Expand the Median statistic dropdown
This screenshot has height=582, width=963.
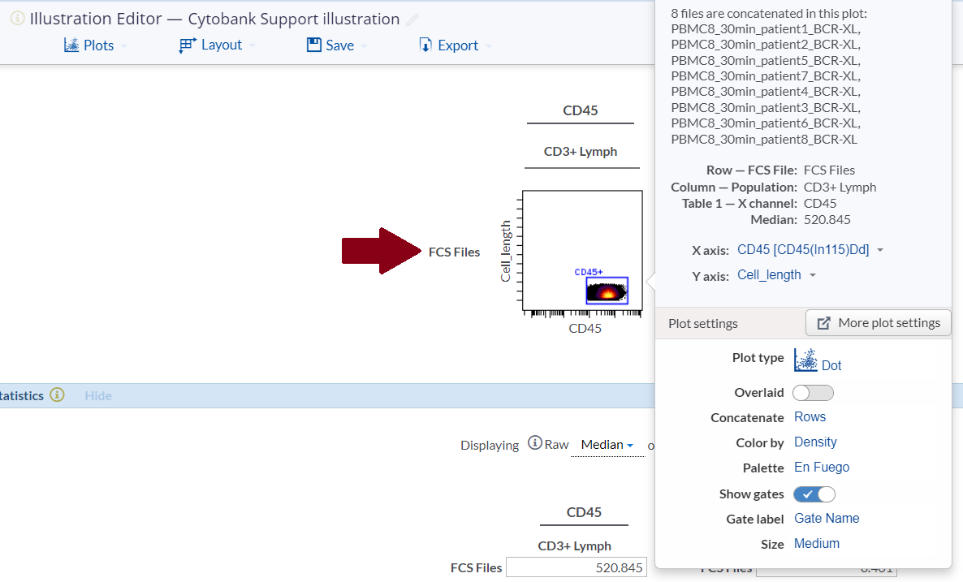[607, 445]
